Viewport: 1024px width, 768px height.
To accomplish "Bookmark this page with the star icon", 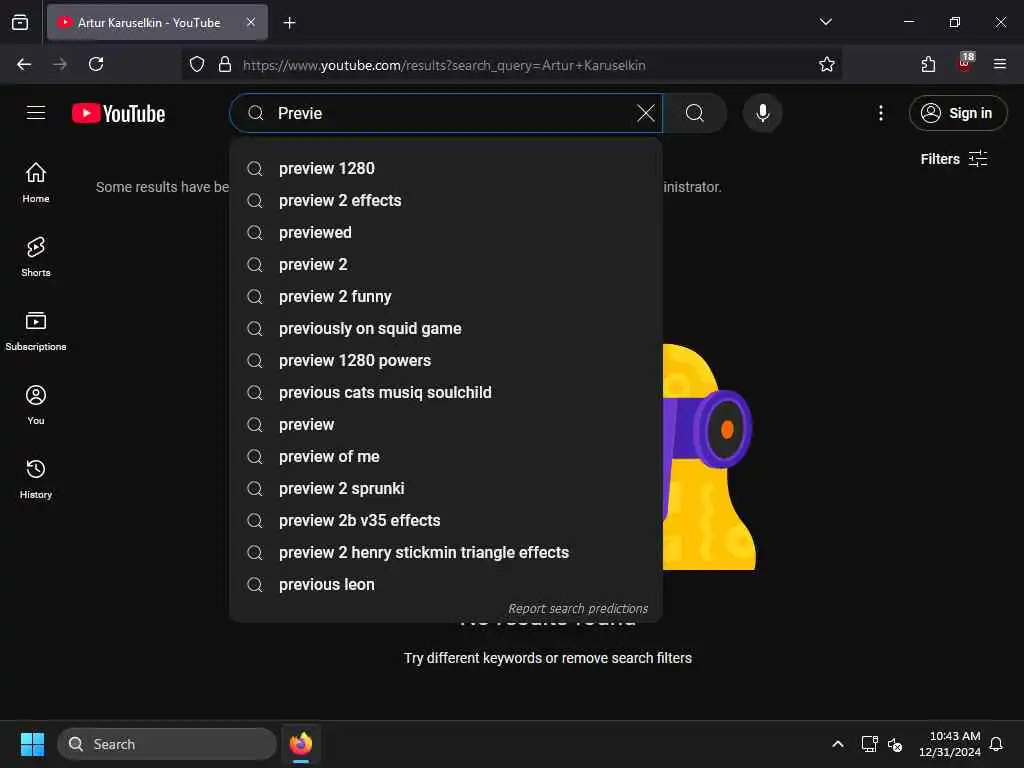I will click(827, 64).
